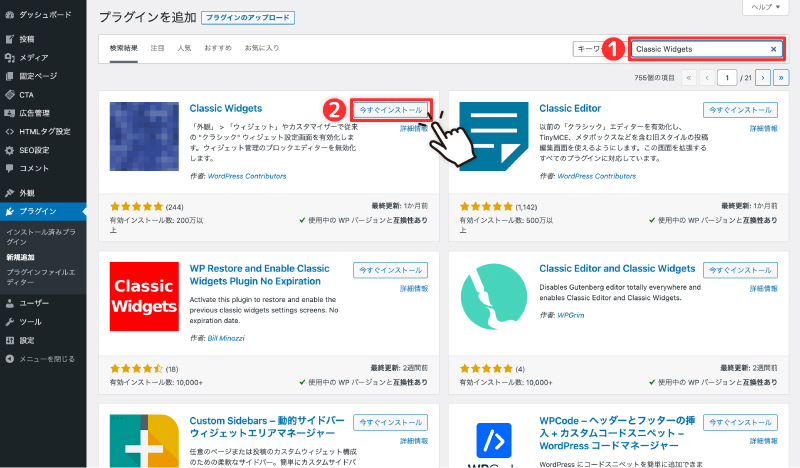Select the 固定ページ pages icon
Viewport: 800px width, 468px height.
tap(9, 76)
